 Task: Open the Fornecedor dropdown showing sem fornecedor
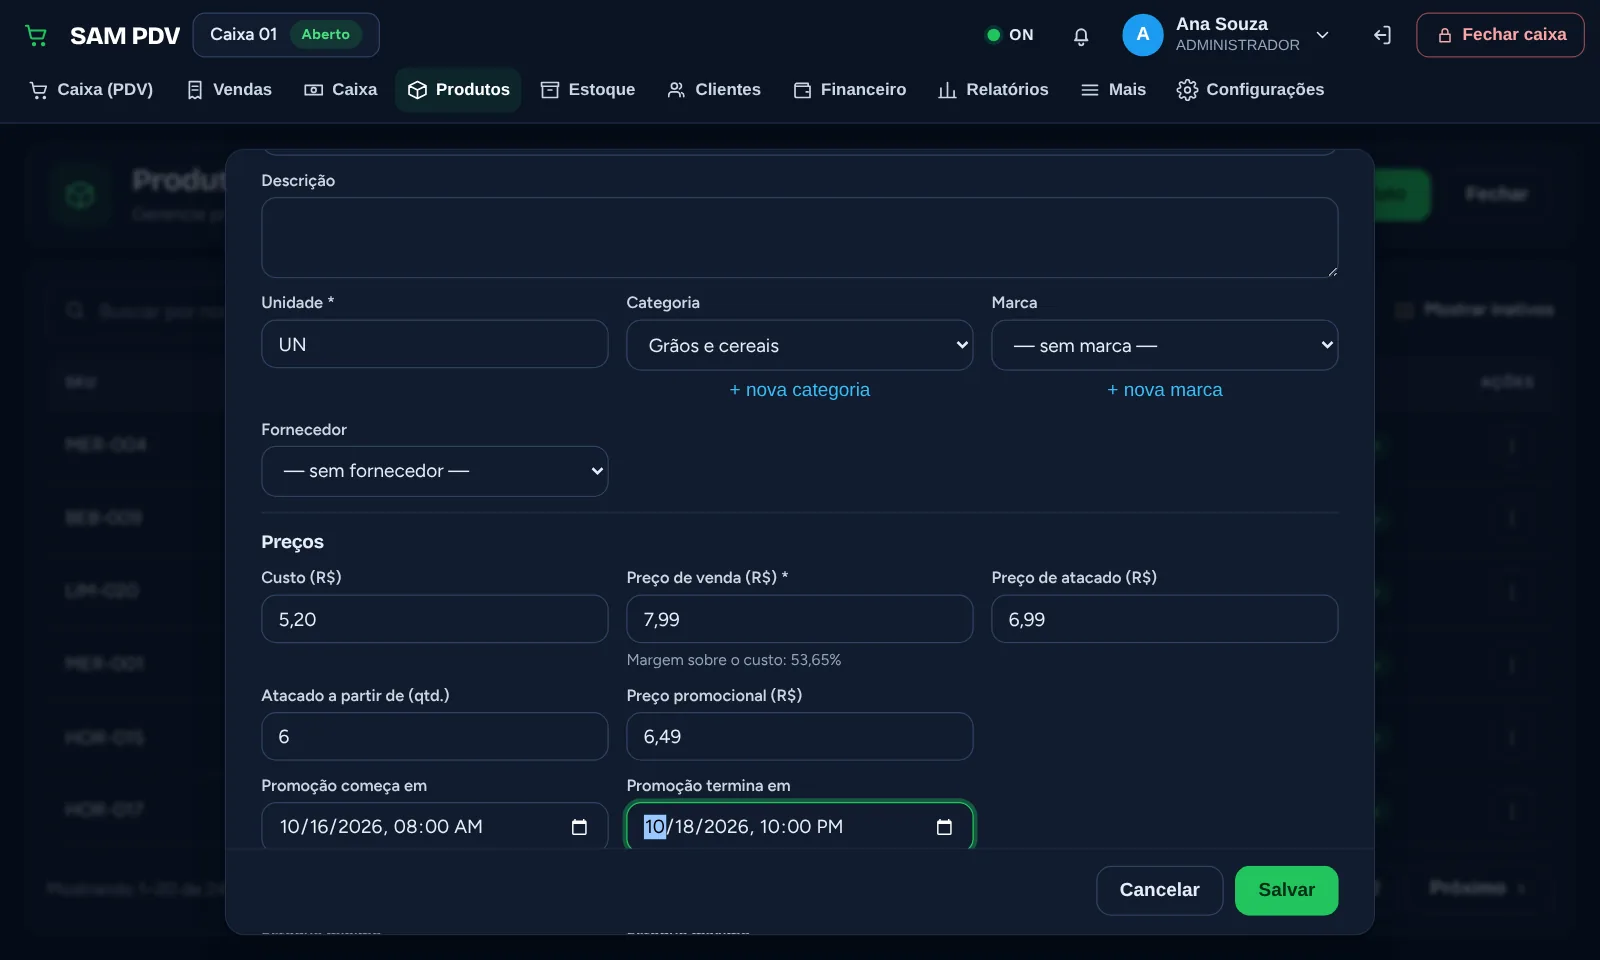434,471
